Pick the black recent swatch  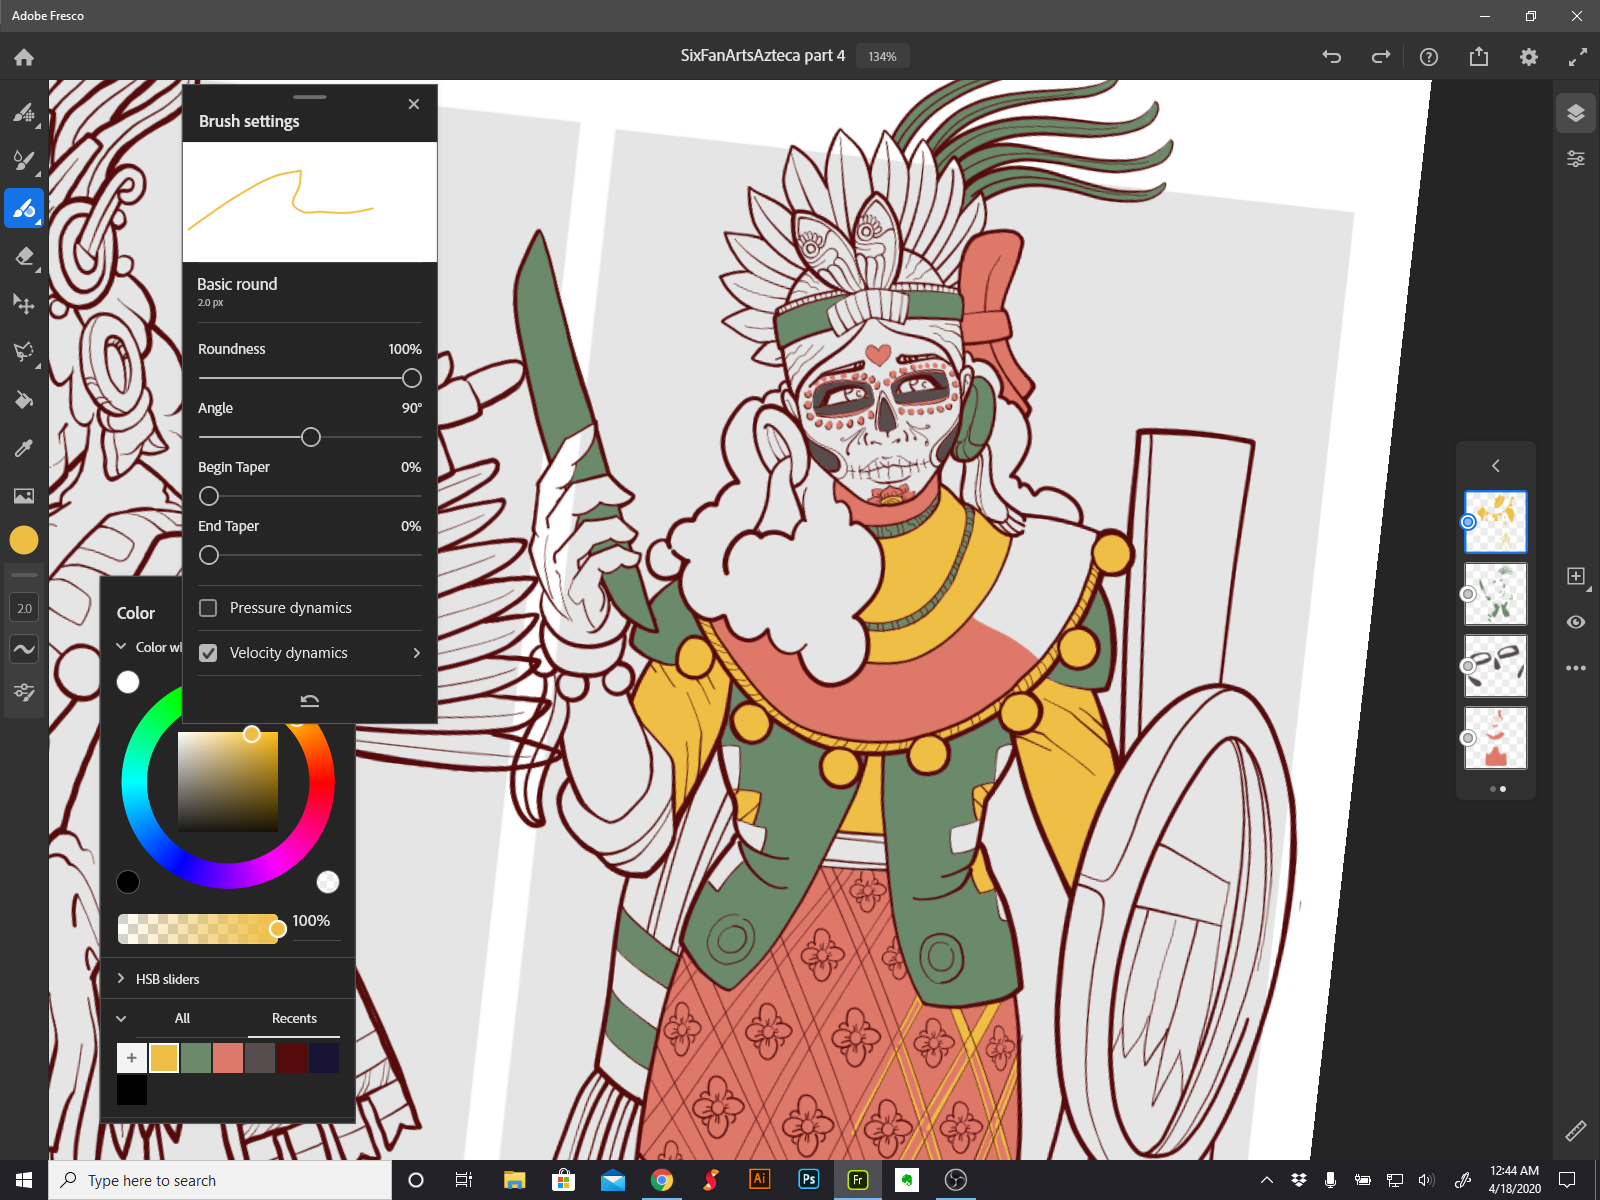coord(132,1090)
